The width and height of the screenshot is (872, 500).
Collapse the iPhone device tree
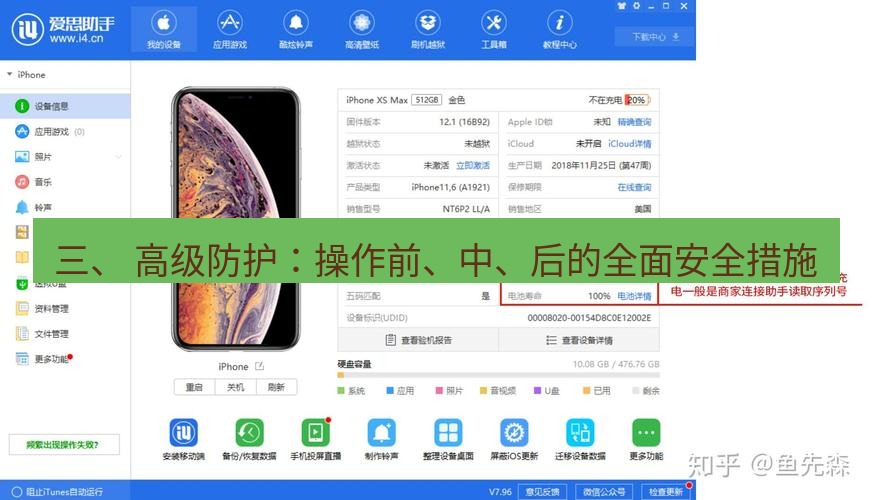[9, 74]
